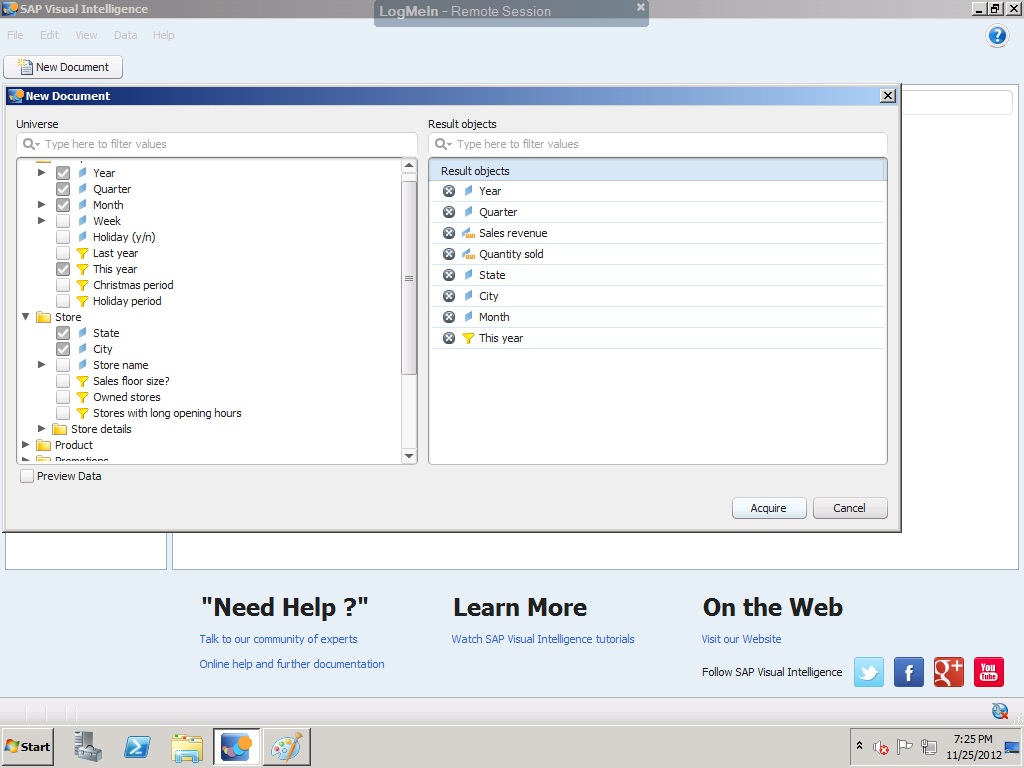Focus the Result objects filter input field

click(658, 144)
